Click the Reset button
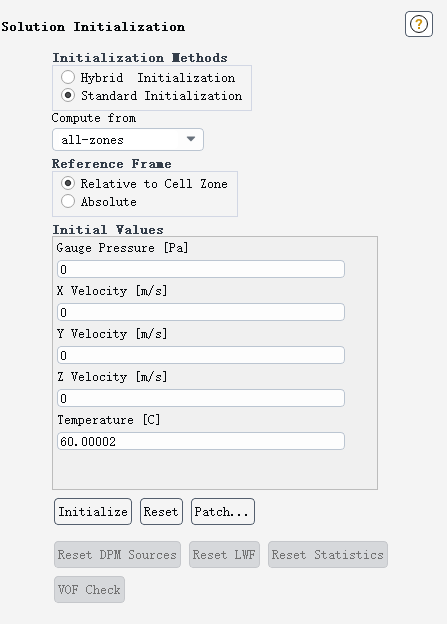This screenshot has height=624, width=447. pyautogui.click(x=161, y=511)
